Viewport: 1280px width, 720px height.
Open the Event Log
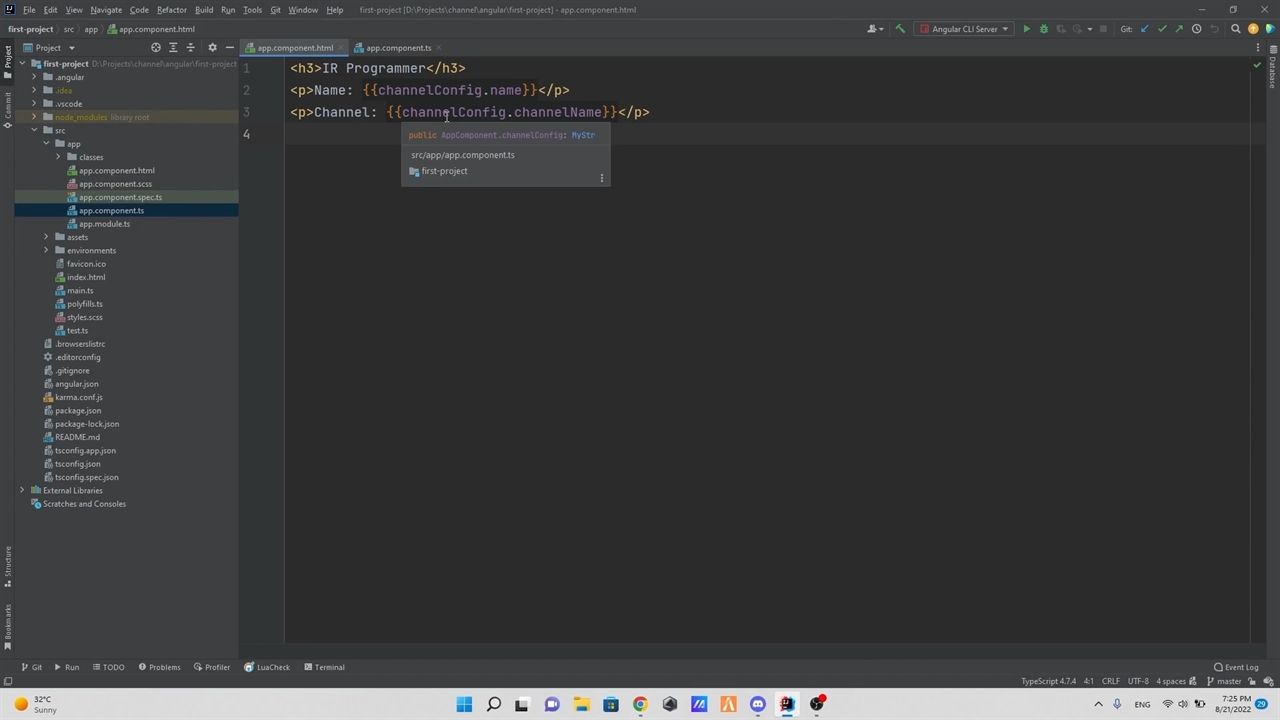(x=1236, y=667)
